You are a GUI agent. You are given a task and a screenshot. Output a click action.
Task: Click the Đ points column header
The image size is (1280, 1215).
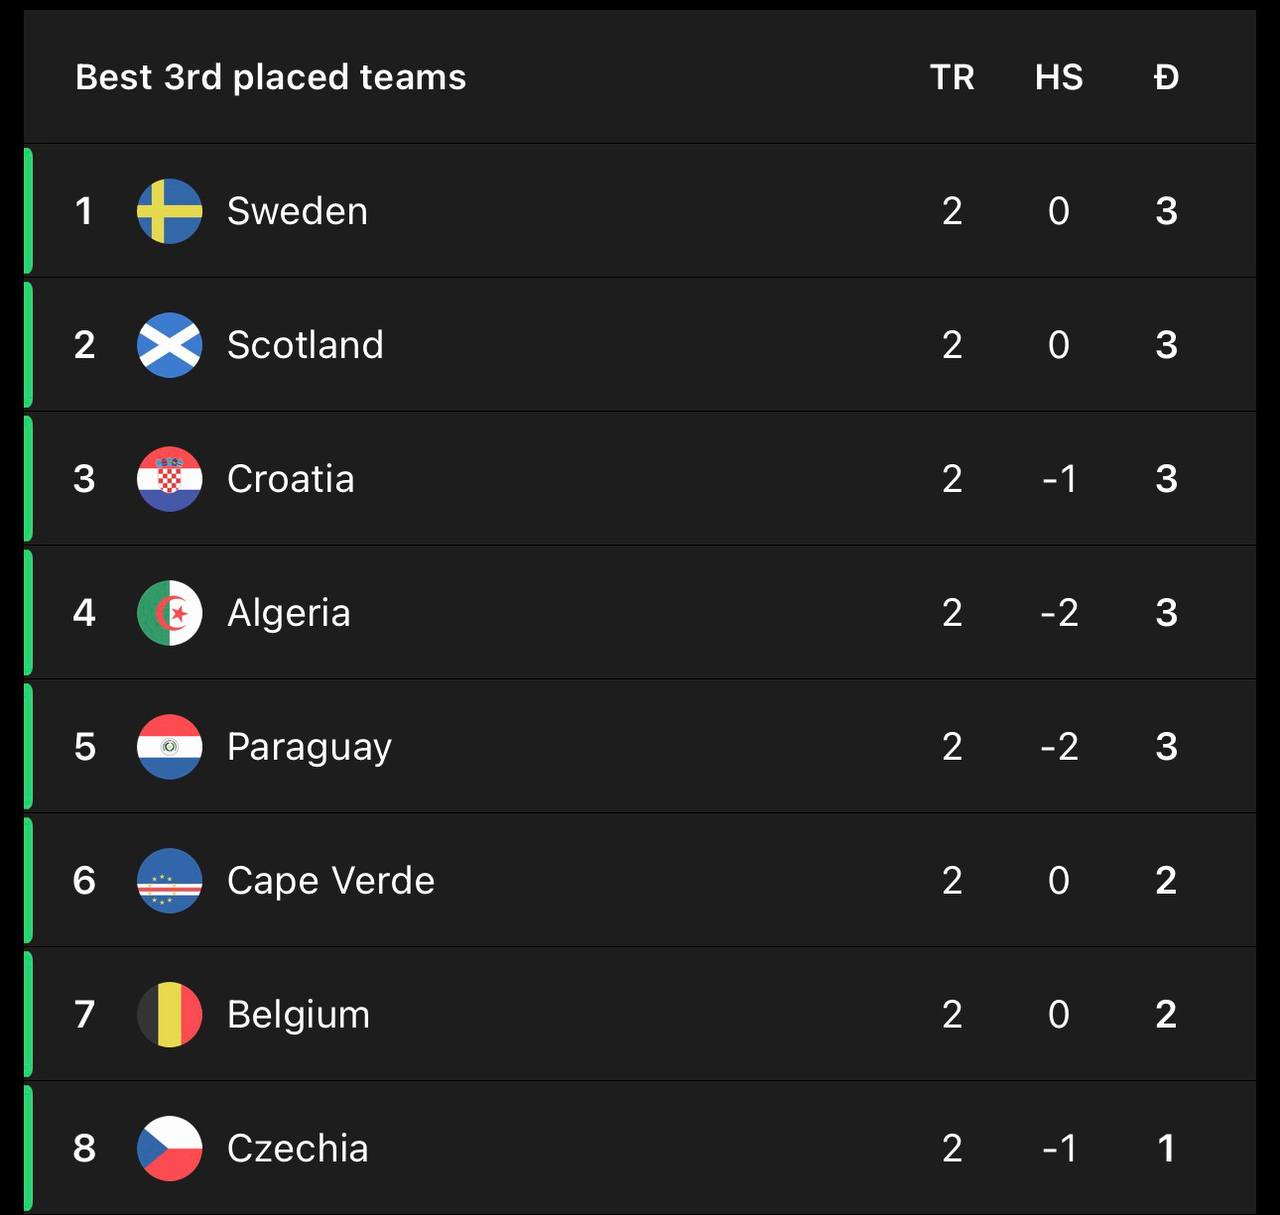1166,77
